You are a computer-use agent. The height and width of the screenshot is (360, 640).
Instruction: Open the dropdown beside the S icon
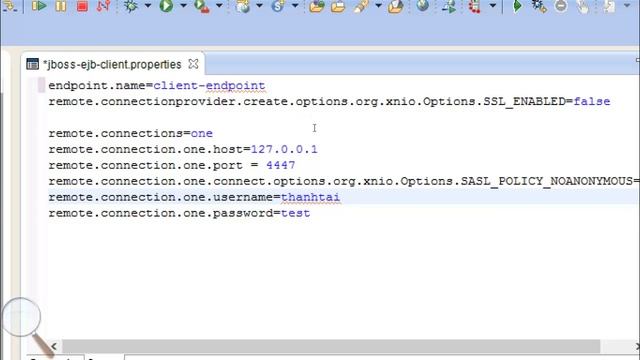pos(295,6)
